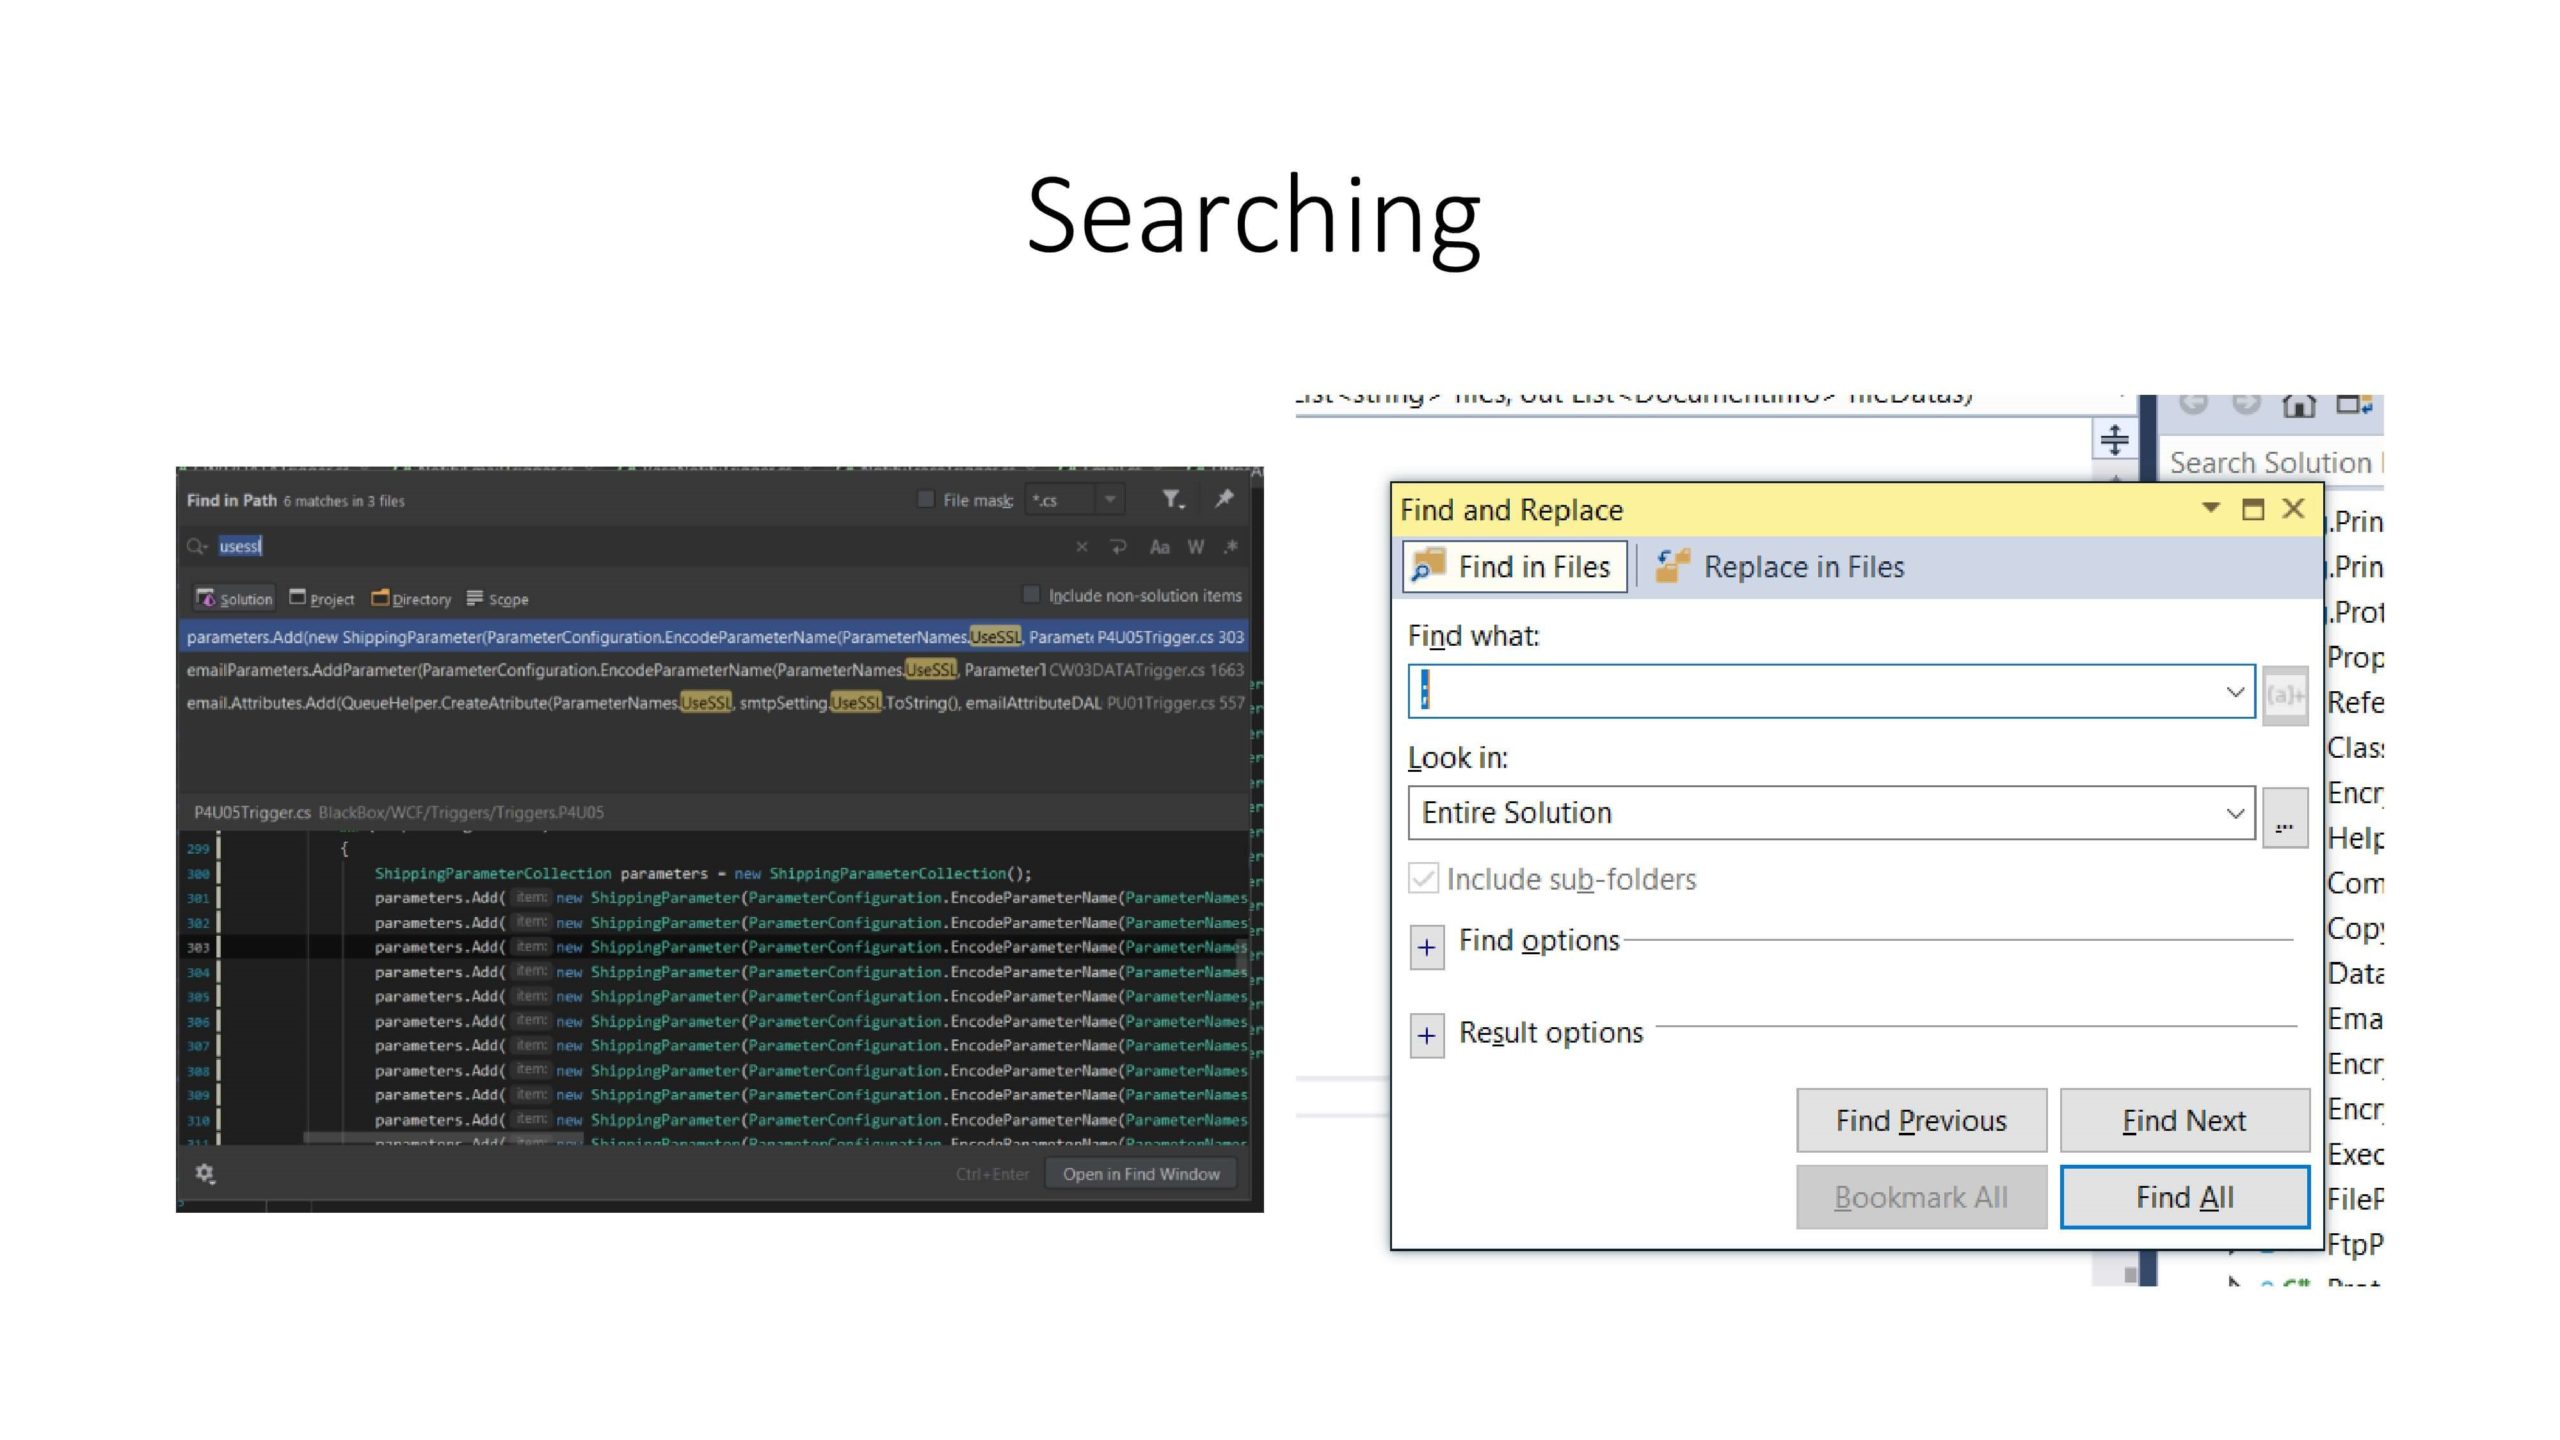Pin the Find in Path popup

click(1224, 499)
